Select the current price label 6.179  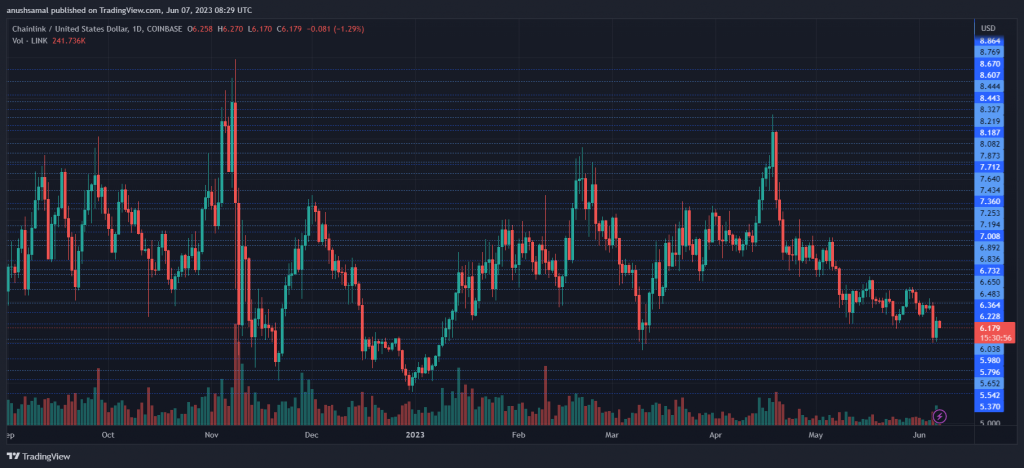pos(988,327)
